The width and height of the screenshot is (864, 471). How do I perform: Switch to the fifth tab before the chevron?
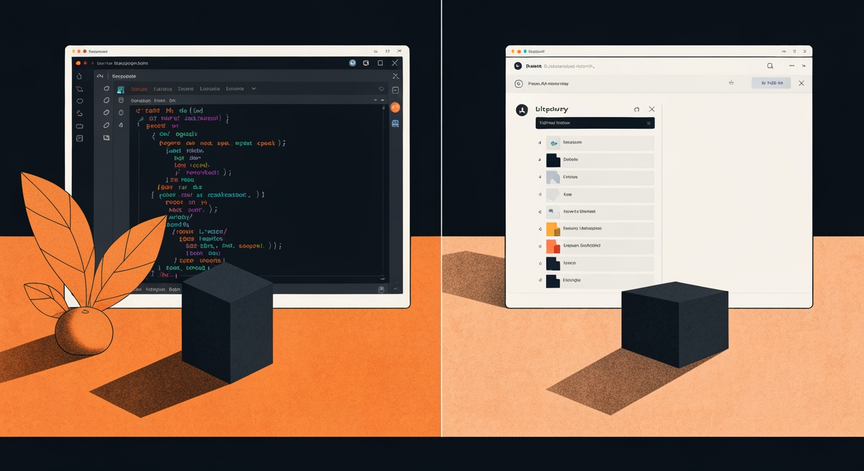tap(235, 89)
